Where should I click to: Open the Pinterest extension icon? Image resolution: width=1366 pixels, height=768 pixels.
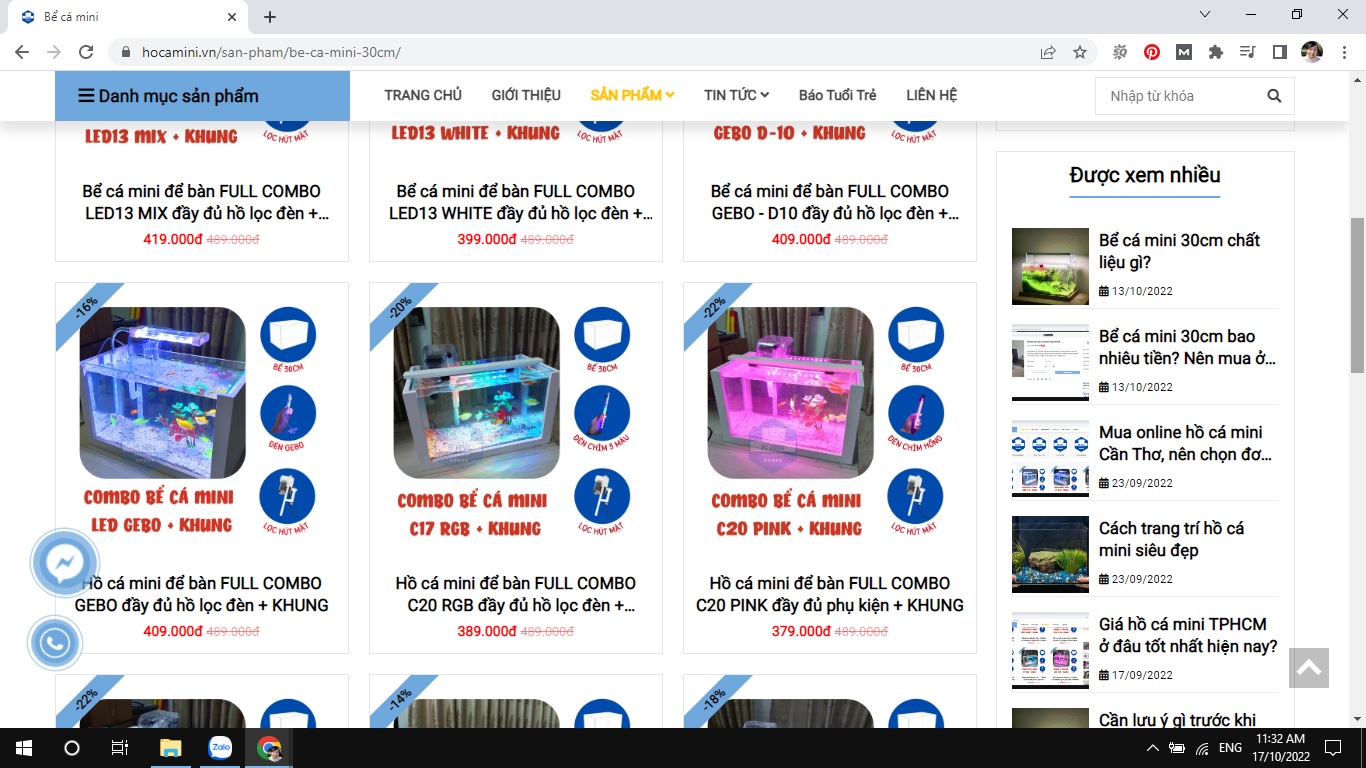click(x=1152, y=52)
